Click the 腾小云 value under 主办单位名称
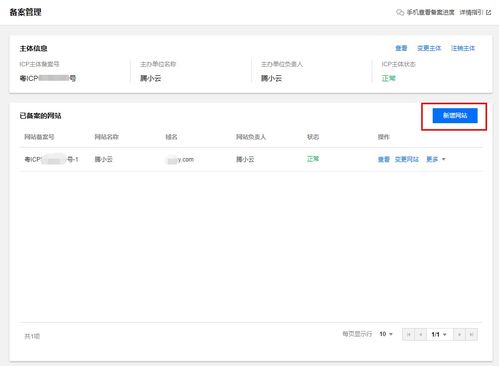Viewport: 499px width, 366px height. coord(150,78)
